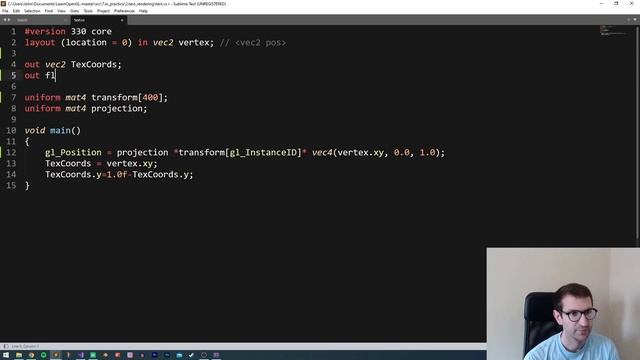The width and height of the screenshot is (640, 360).
Task: Open the Edit menu
Action: pos(16,11)
